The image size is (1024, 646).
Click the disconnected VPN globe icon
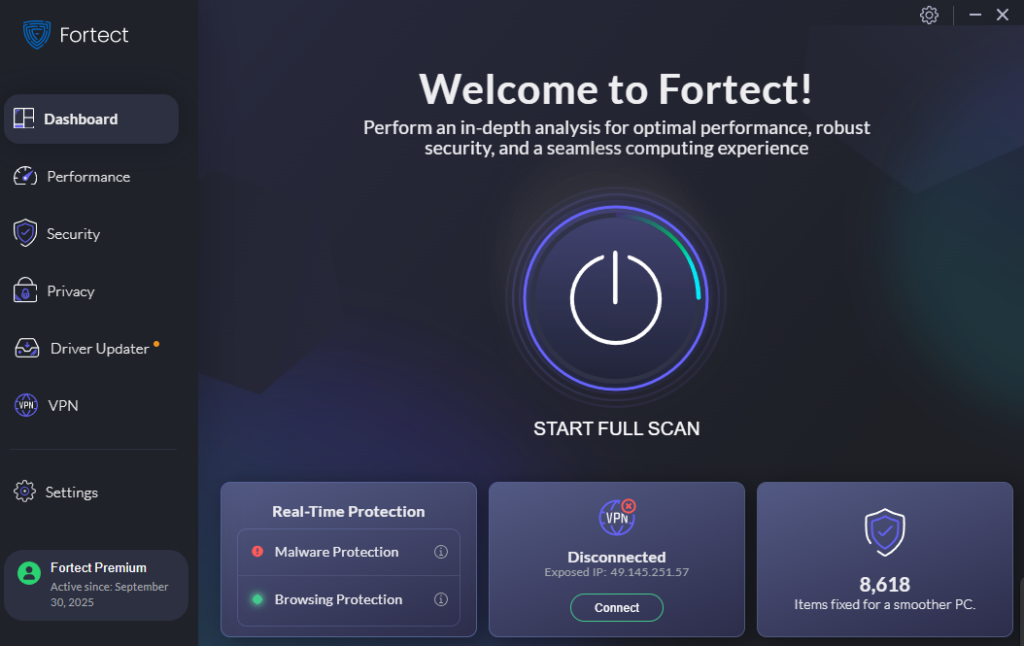pyautogui.click(x=617, y=517)
